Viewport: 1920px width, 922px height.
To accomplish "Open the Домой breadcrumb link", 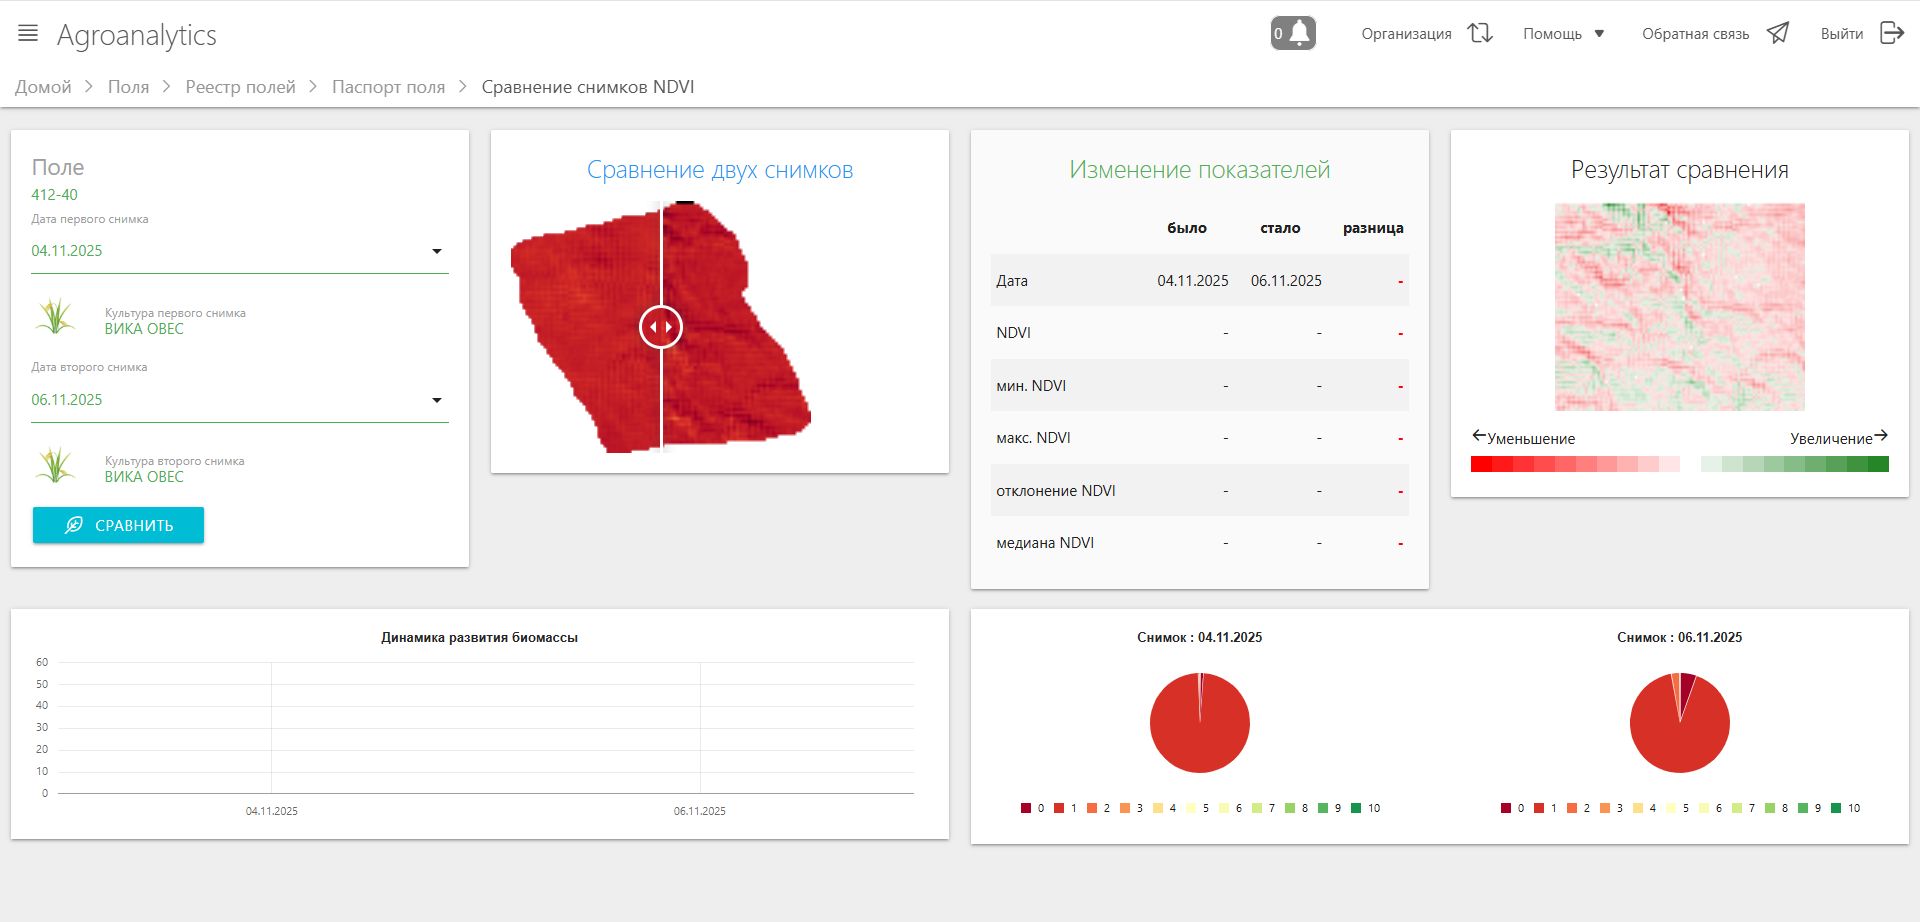I will pos(43,87).
